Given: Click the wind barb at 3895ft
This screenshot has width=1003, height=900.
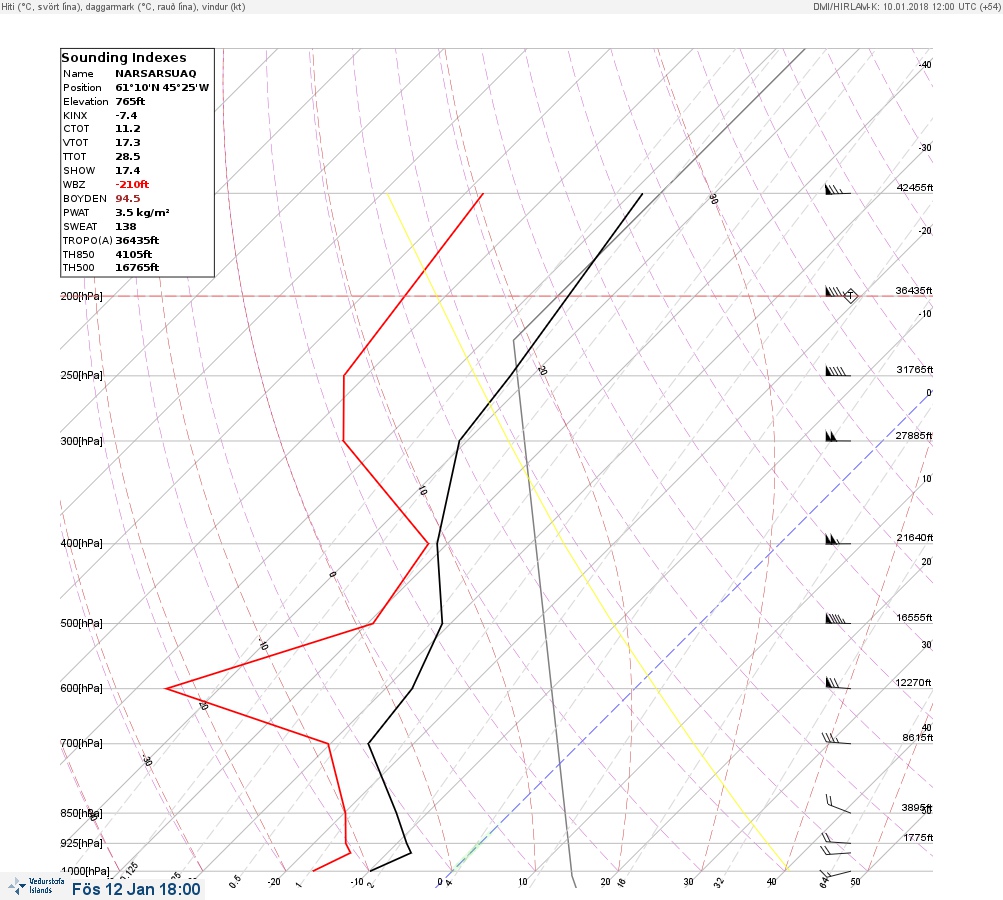Looking at the screenshot, I should point(838,804).
